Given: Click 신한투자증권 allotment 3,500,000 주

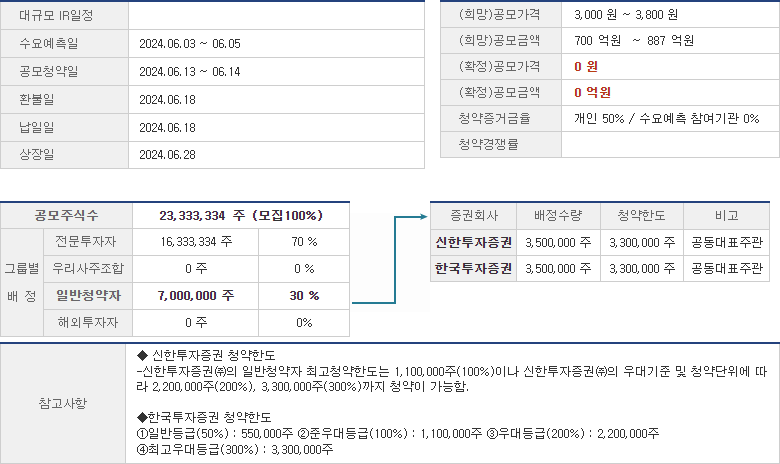Looking at the screenshot, I should tap(558, 243).
